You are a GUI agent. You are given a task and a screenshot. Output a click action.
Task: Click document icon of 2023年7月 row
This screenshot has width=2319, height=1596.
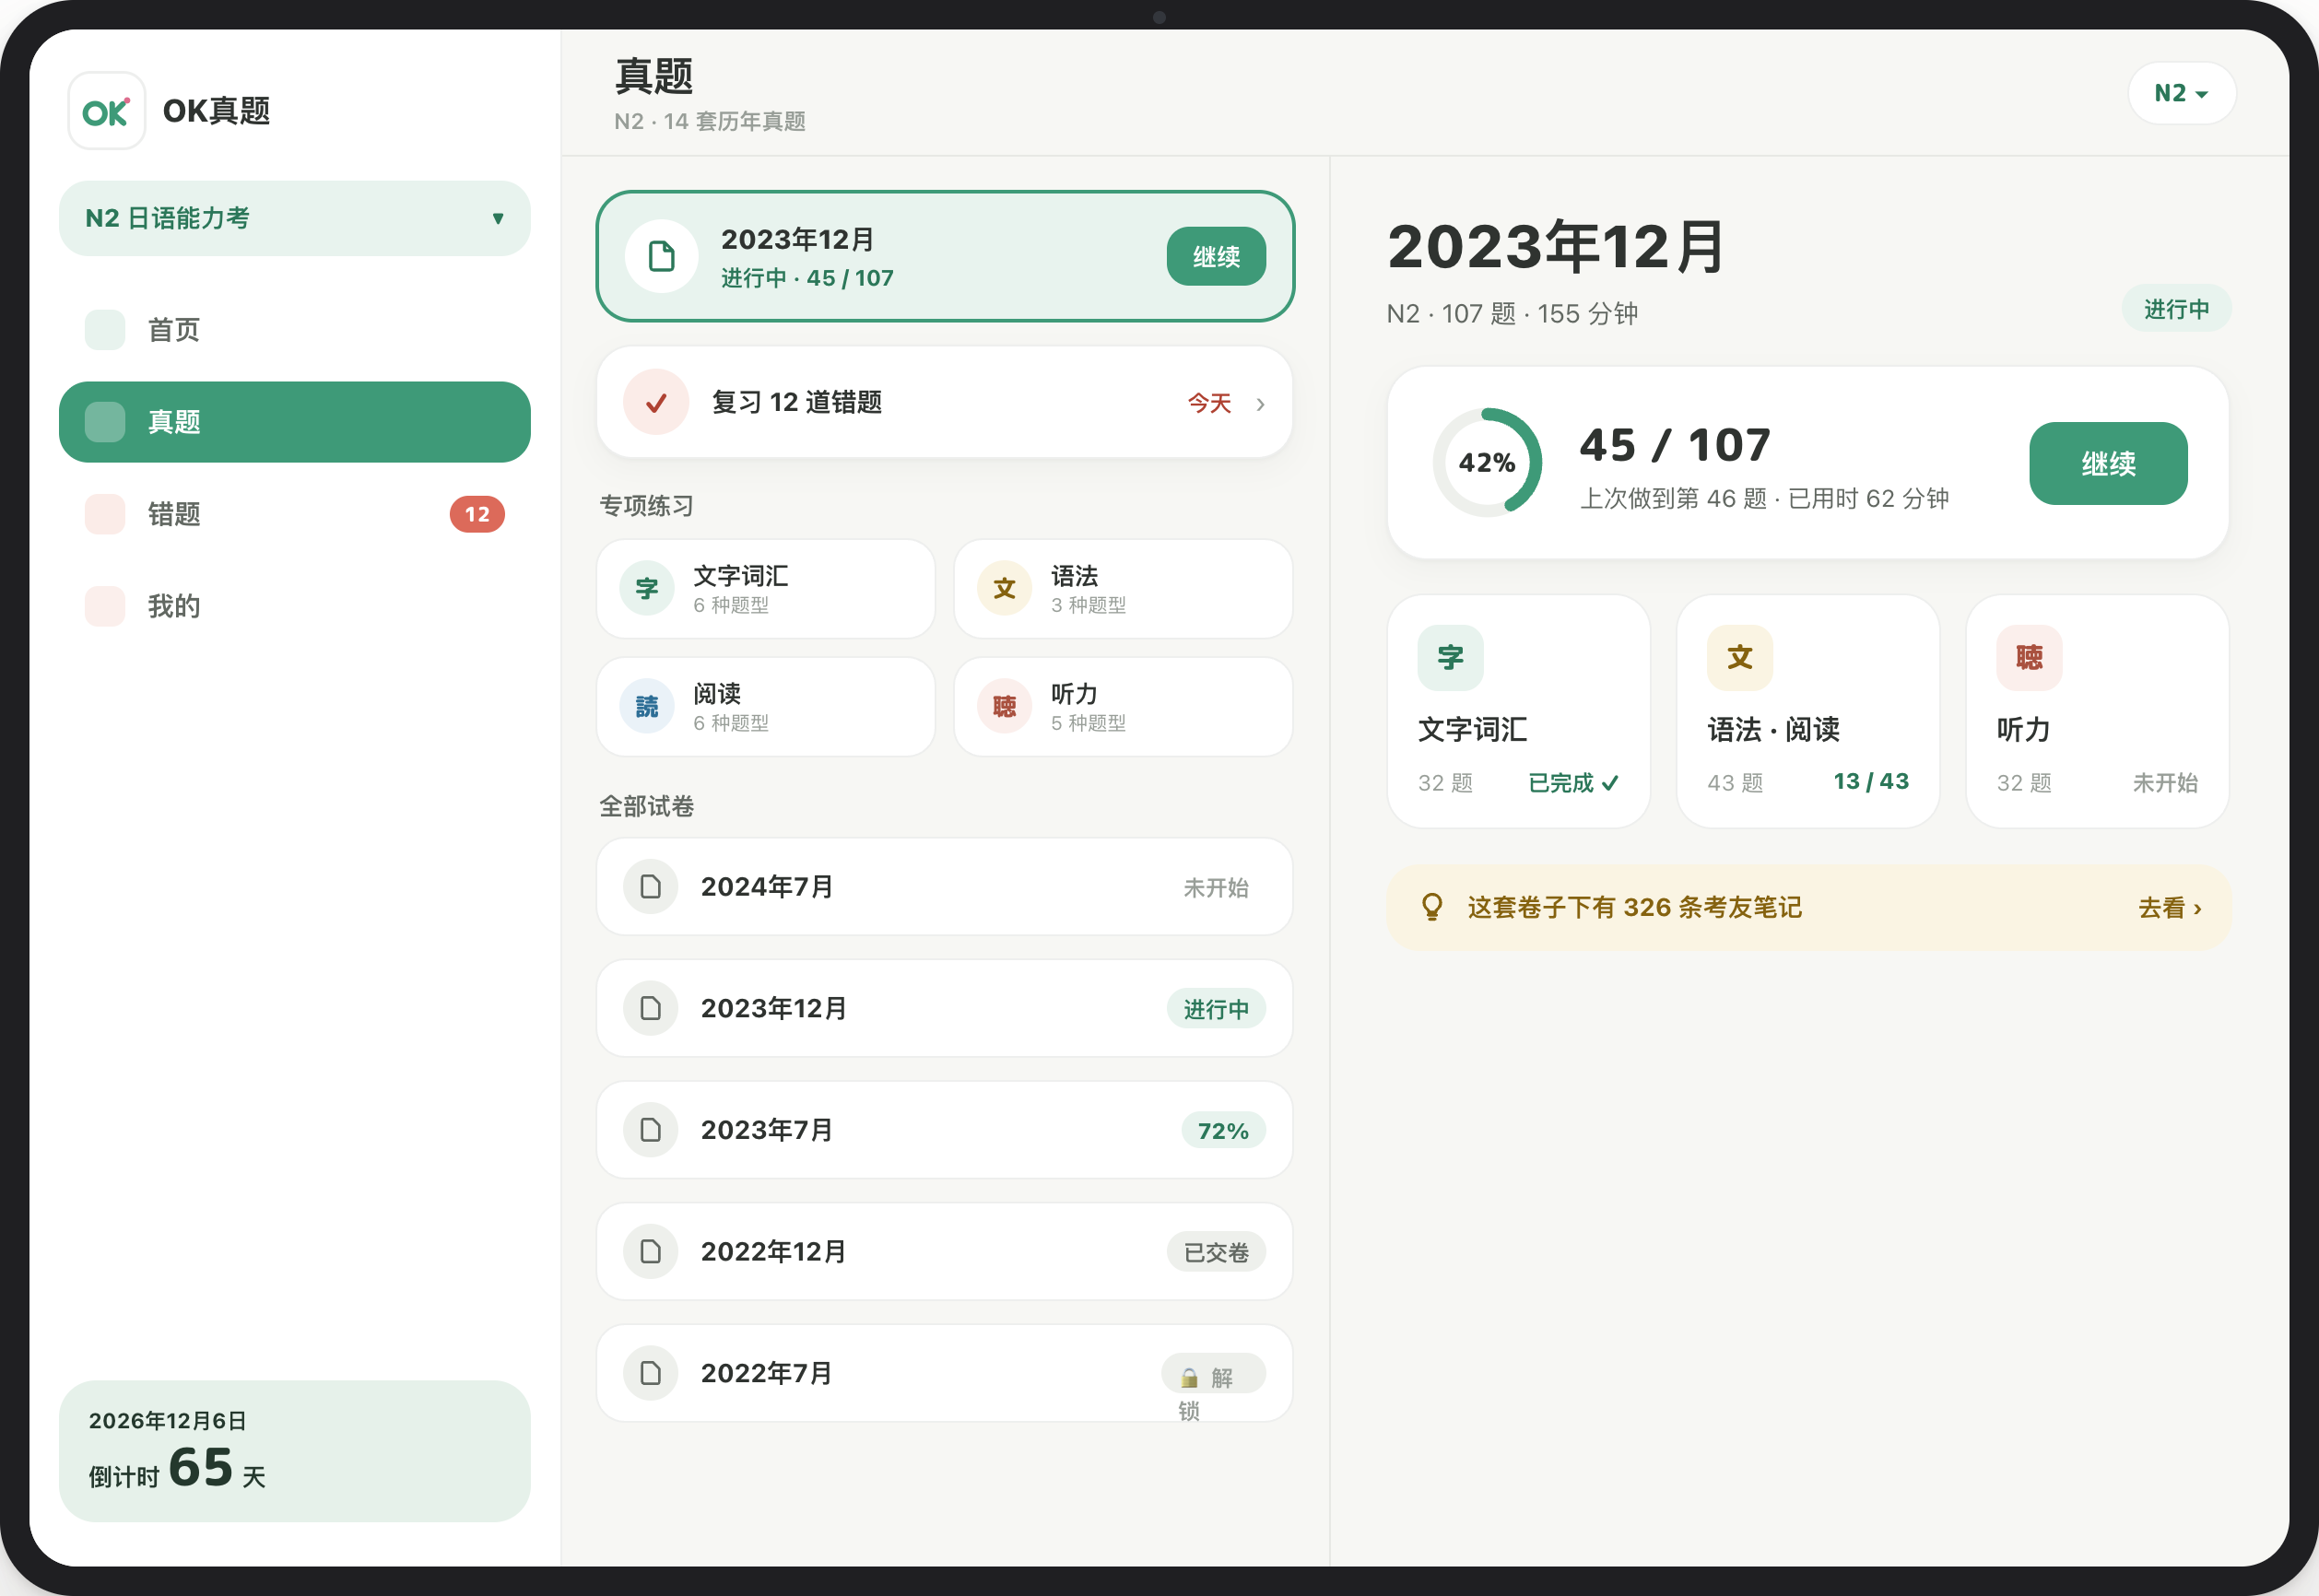click(x=651, y=1130)
